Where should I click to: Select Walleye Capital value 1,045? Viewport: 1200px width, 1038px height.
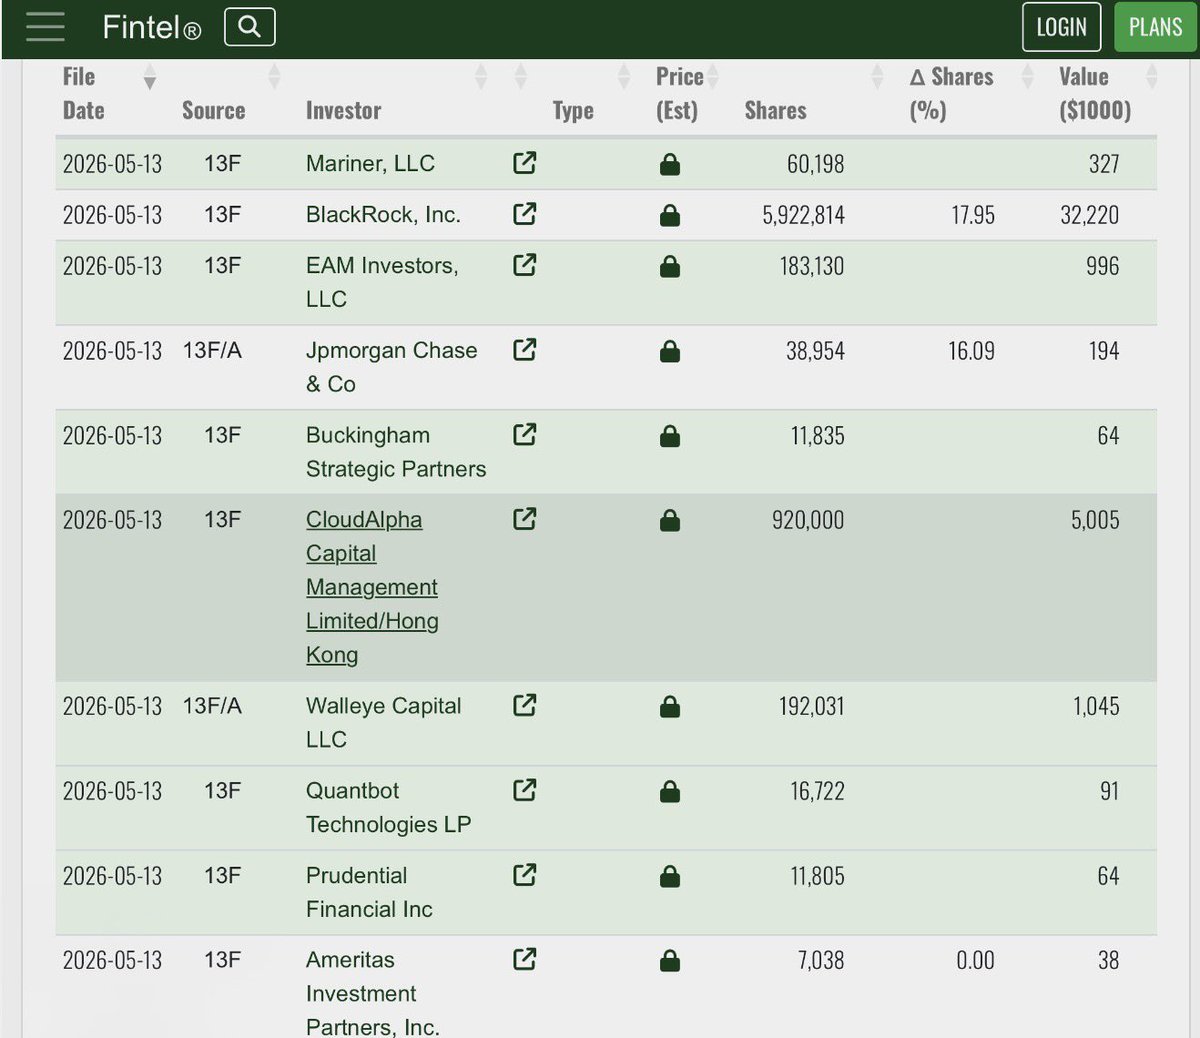click(x=1096, y=707)
